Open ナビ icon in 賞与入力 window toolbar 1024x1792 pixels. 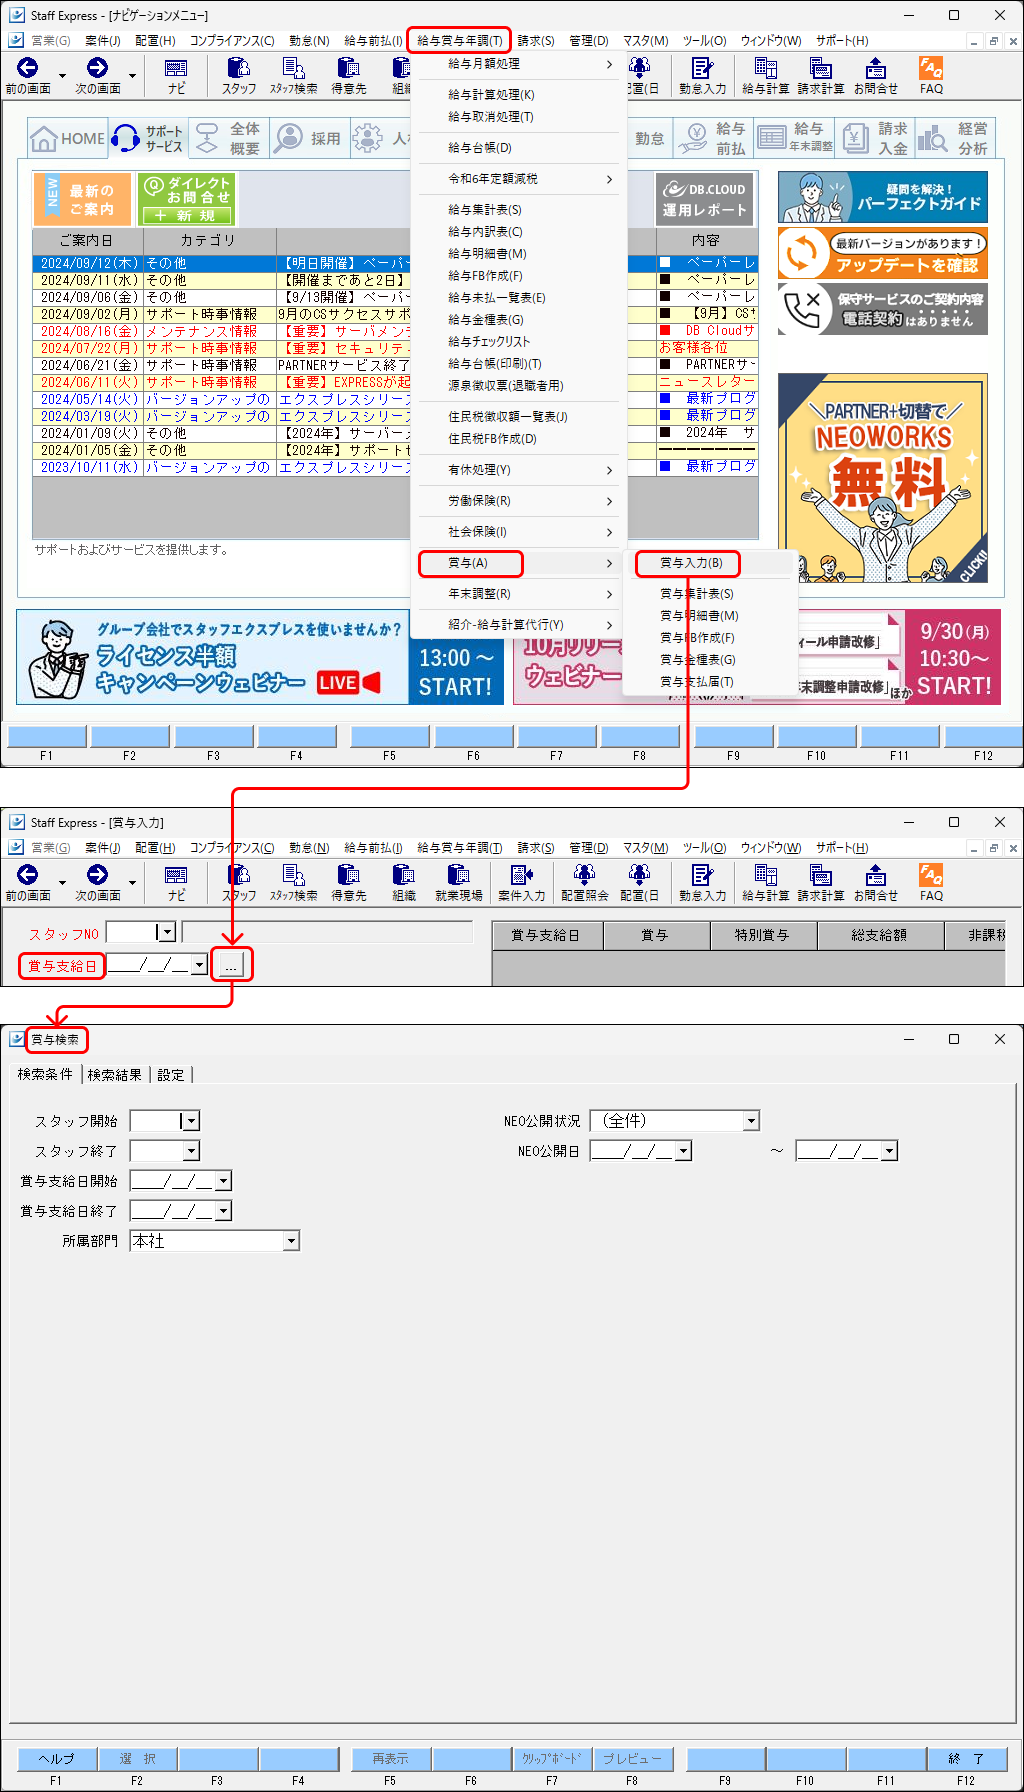[x=176, y=882]
